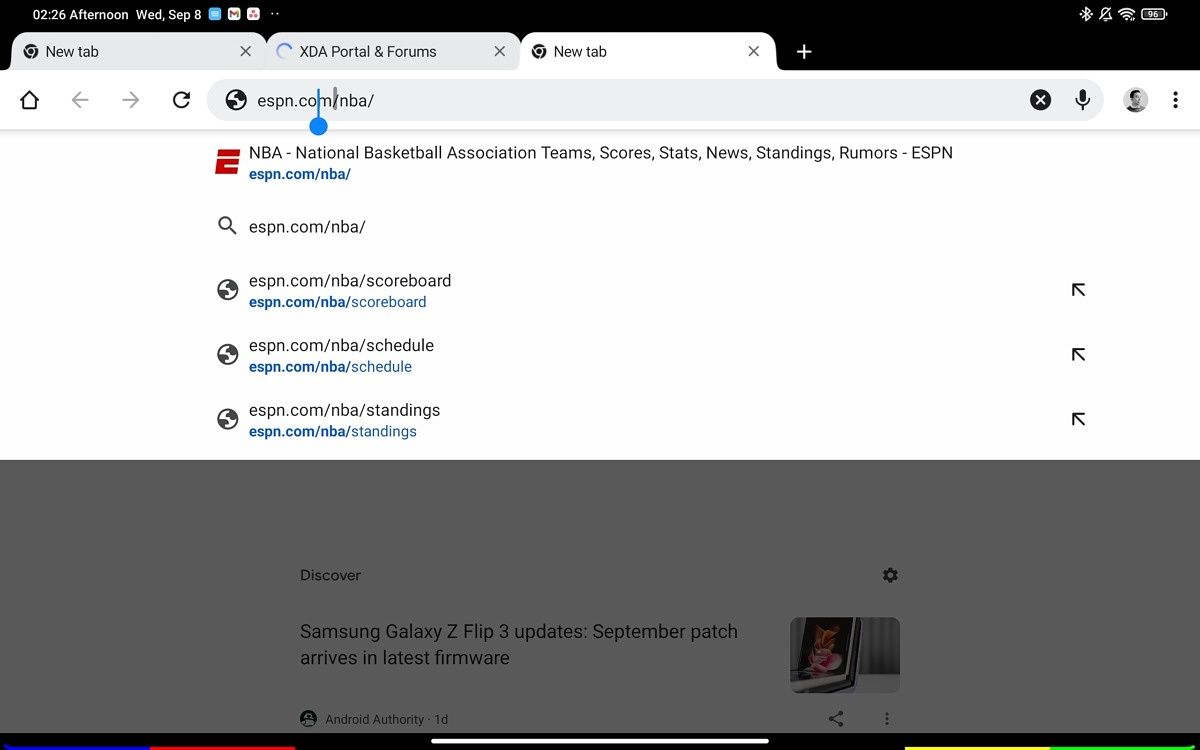1200x750 pixels.
Task: Tap the globe icon beside schedule suggestion
Action: coord(228,355)
